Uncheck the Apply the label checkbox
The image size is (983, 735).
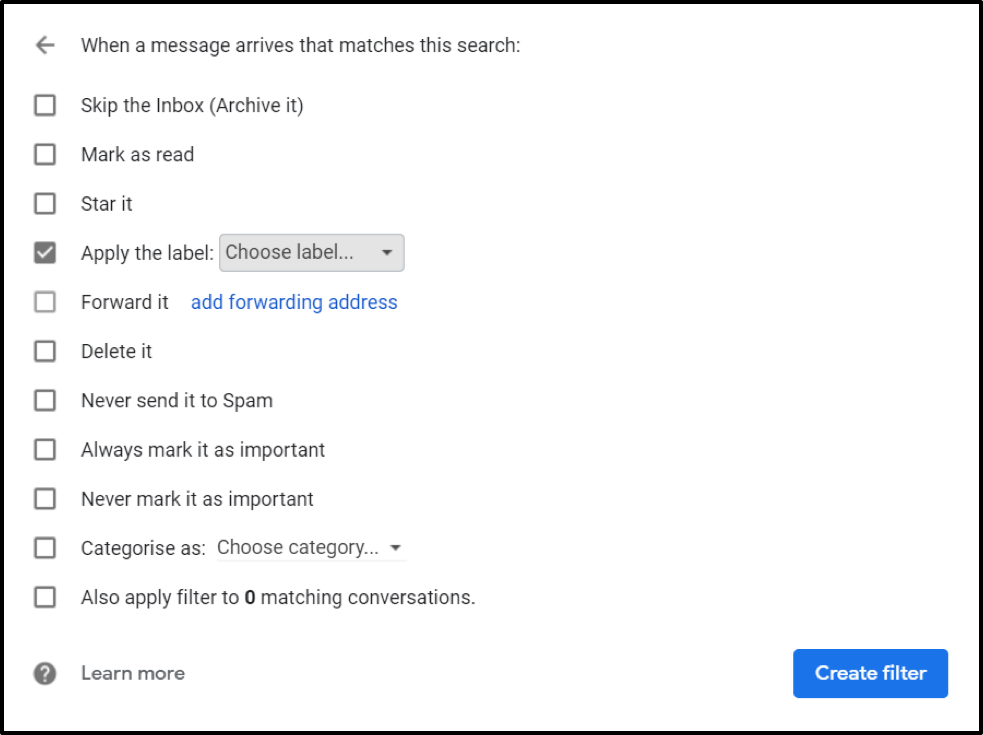point(45,253)
